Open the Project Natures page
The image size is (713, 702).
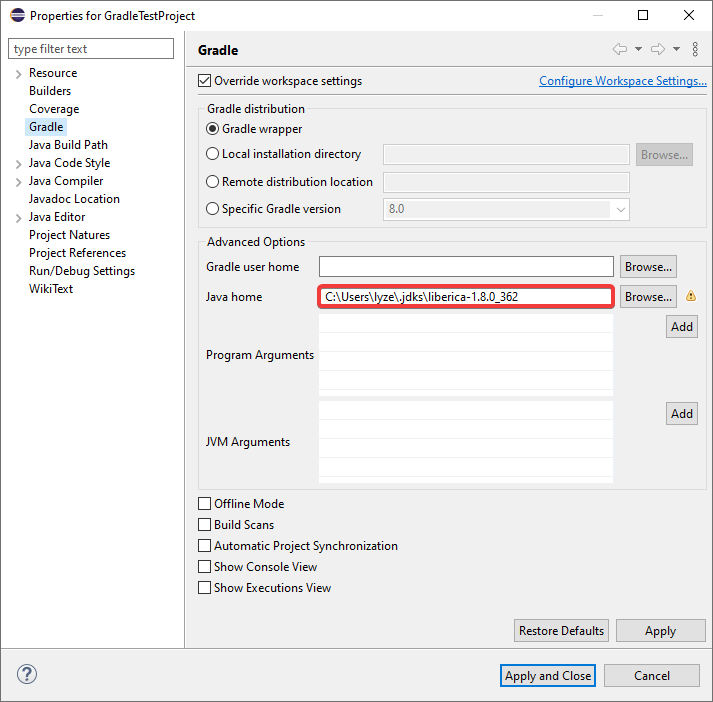70,235
